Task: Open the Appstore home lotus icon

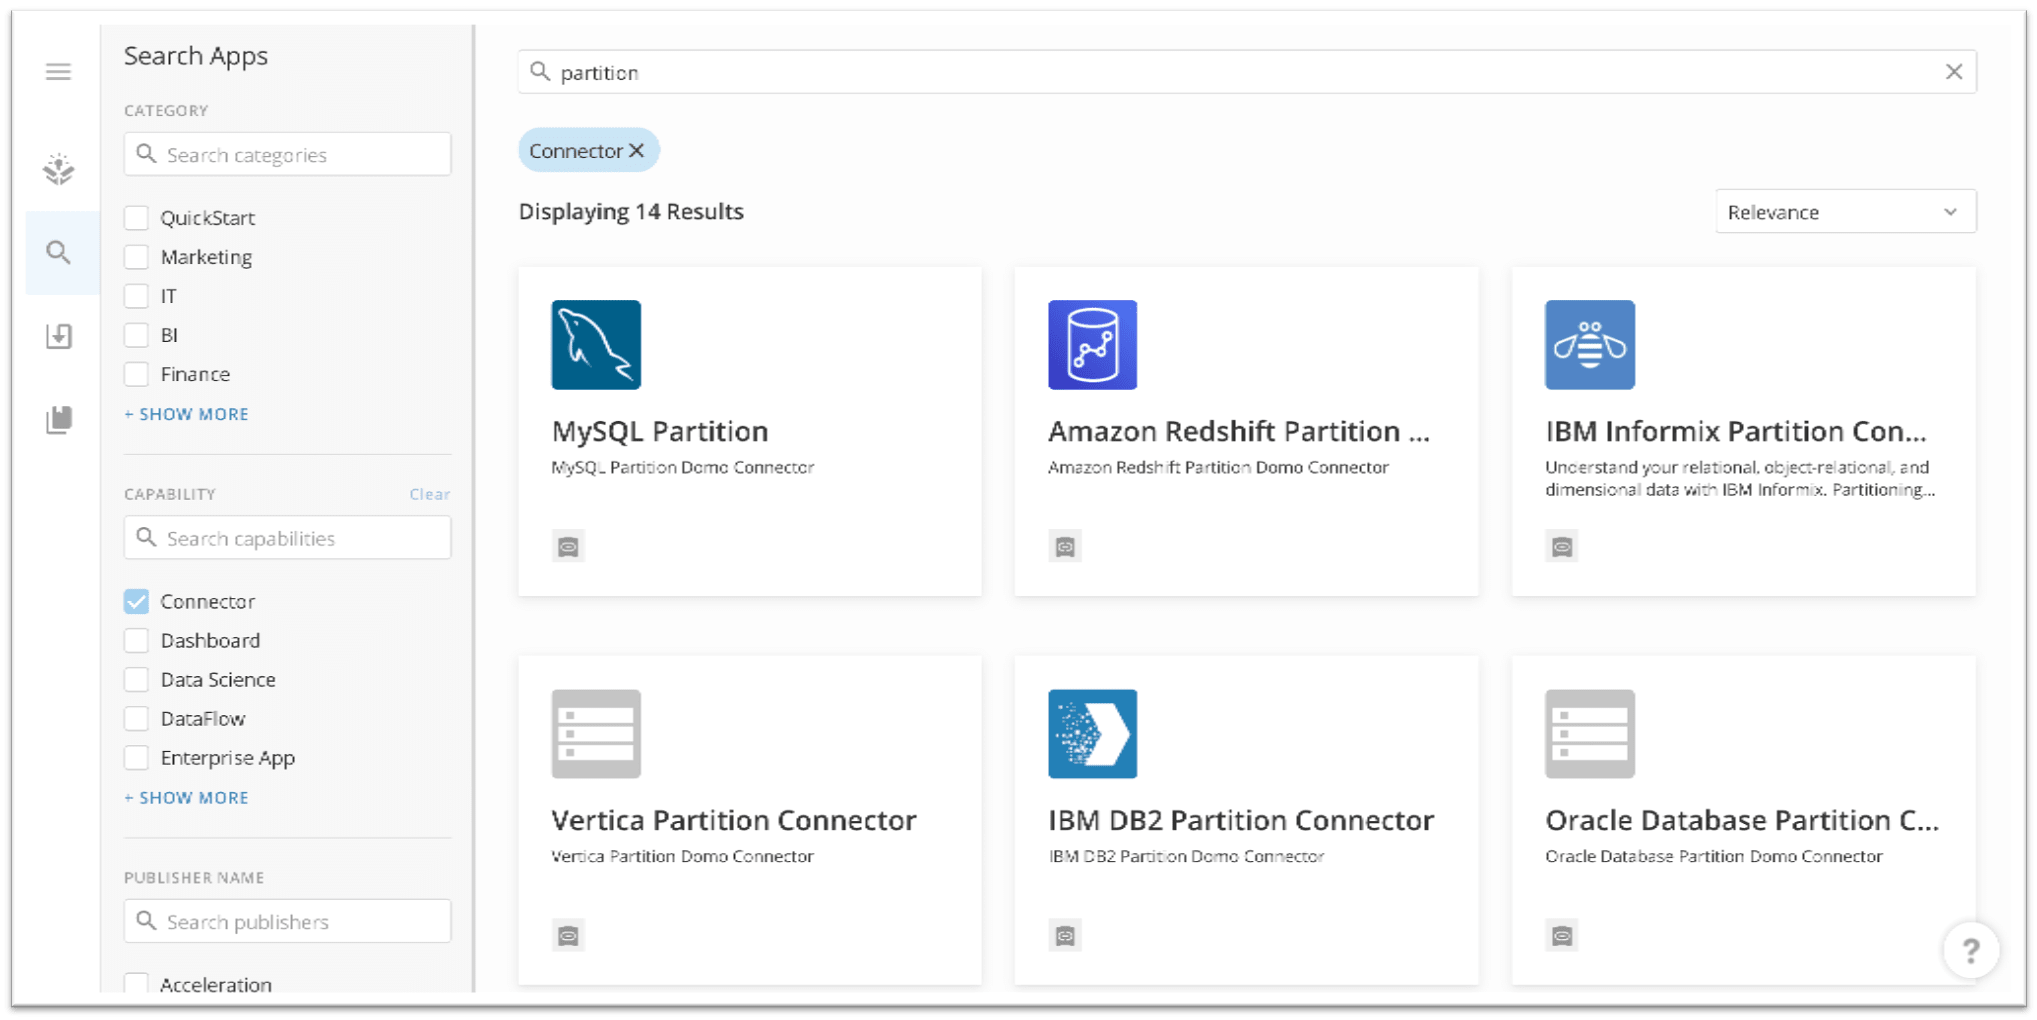Action: click(59, 169)
